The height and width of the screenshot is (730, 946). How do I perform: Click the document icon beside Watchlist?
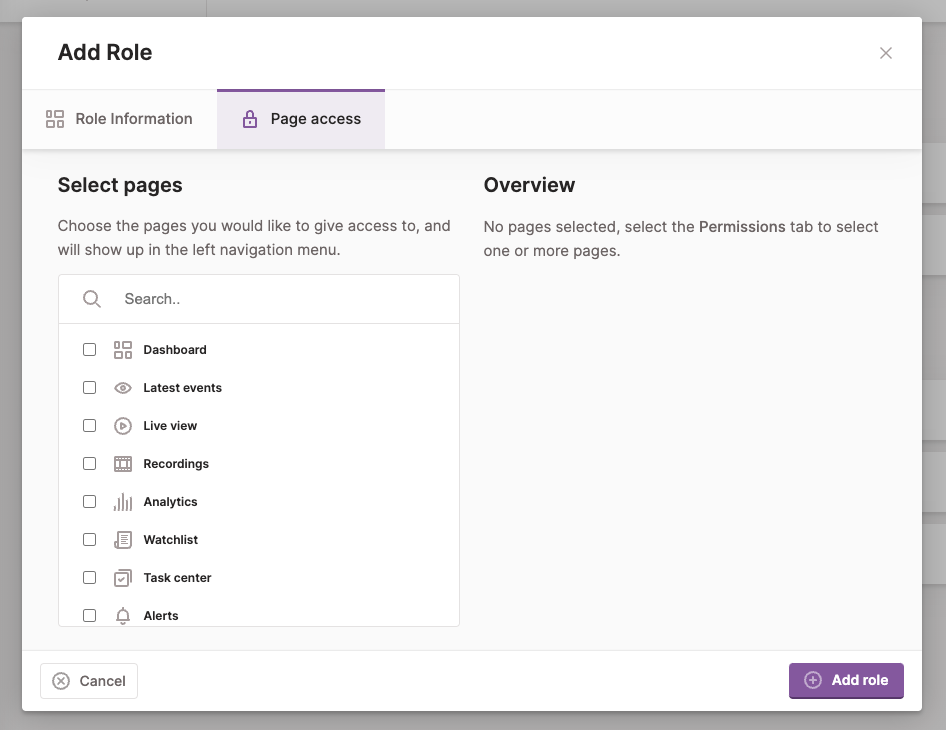[x=122, y=539]
